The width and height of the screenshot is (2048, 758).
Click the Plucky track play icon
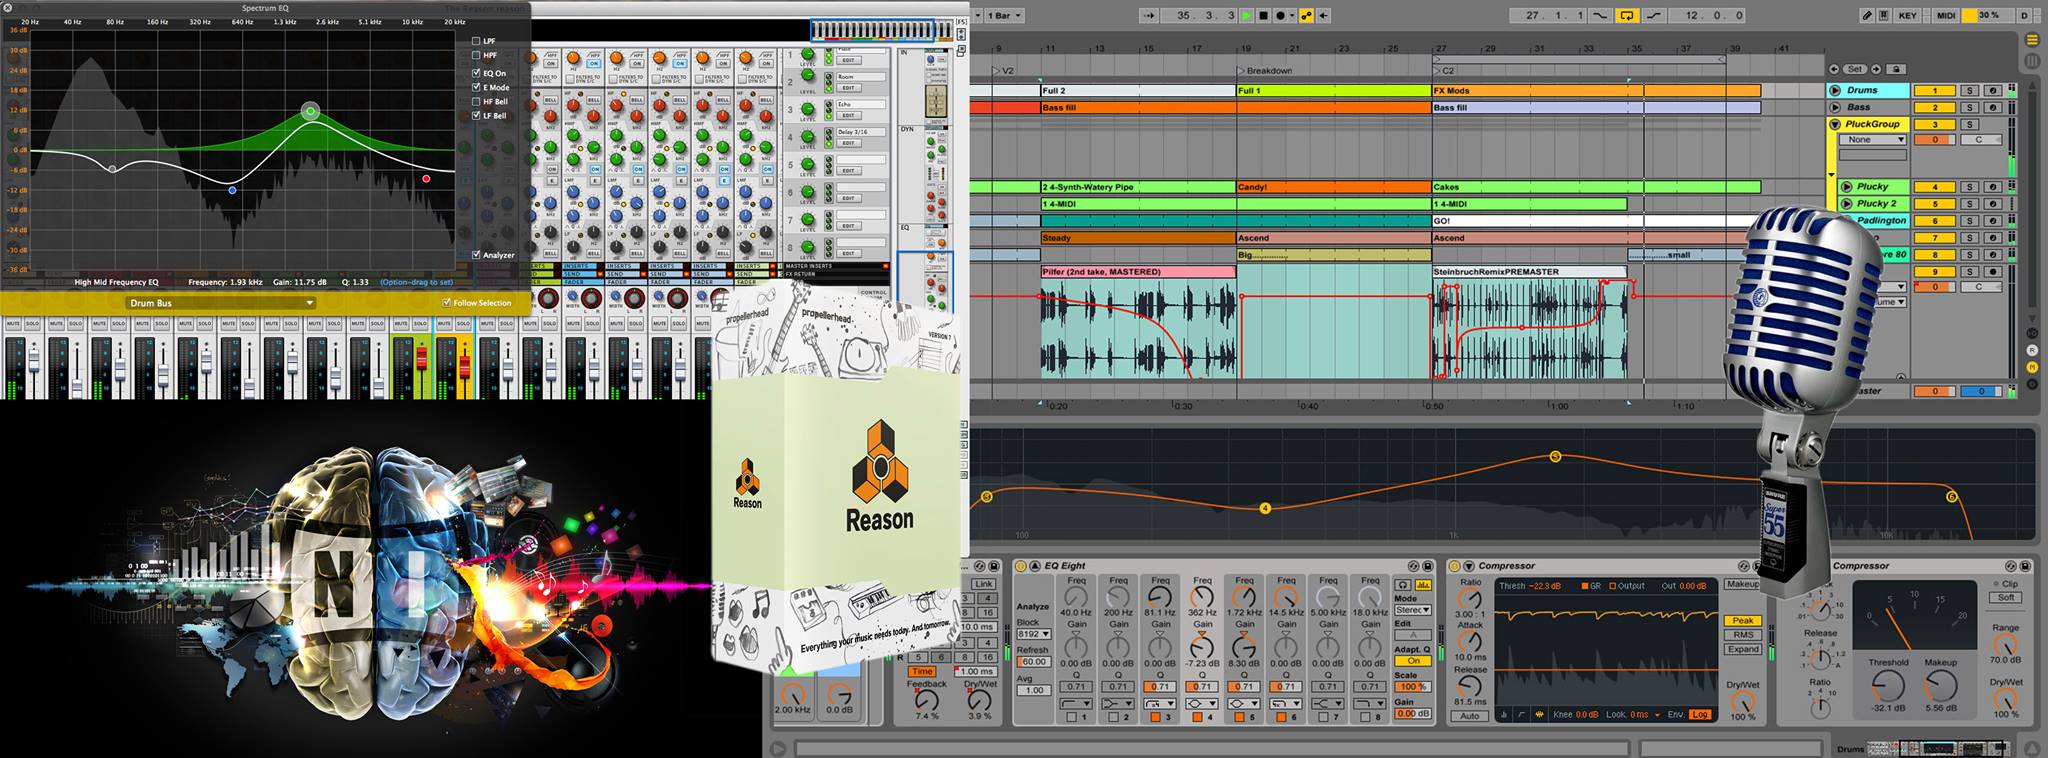coord(1849,186)
